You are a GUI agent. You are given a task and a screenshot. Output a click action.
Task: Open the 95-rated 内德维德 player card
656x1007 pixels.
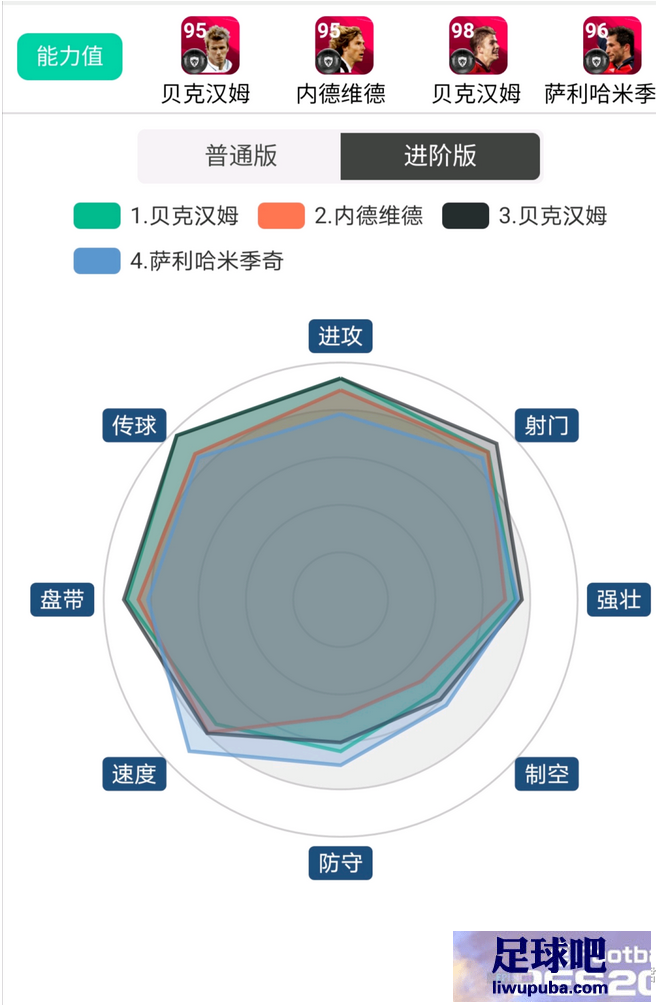click(x=344, y=46)
